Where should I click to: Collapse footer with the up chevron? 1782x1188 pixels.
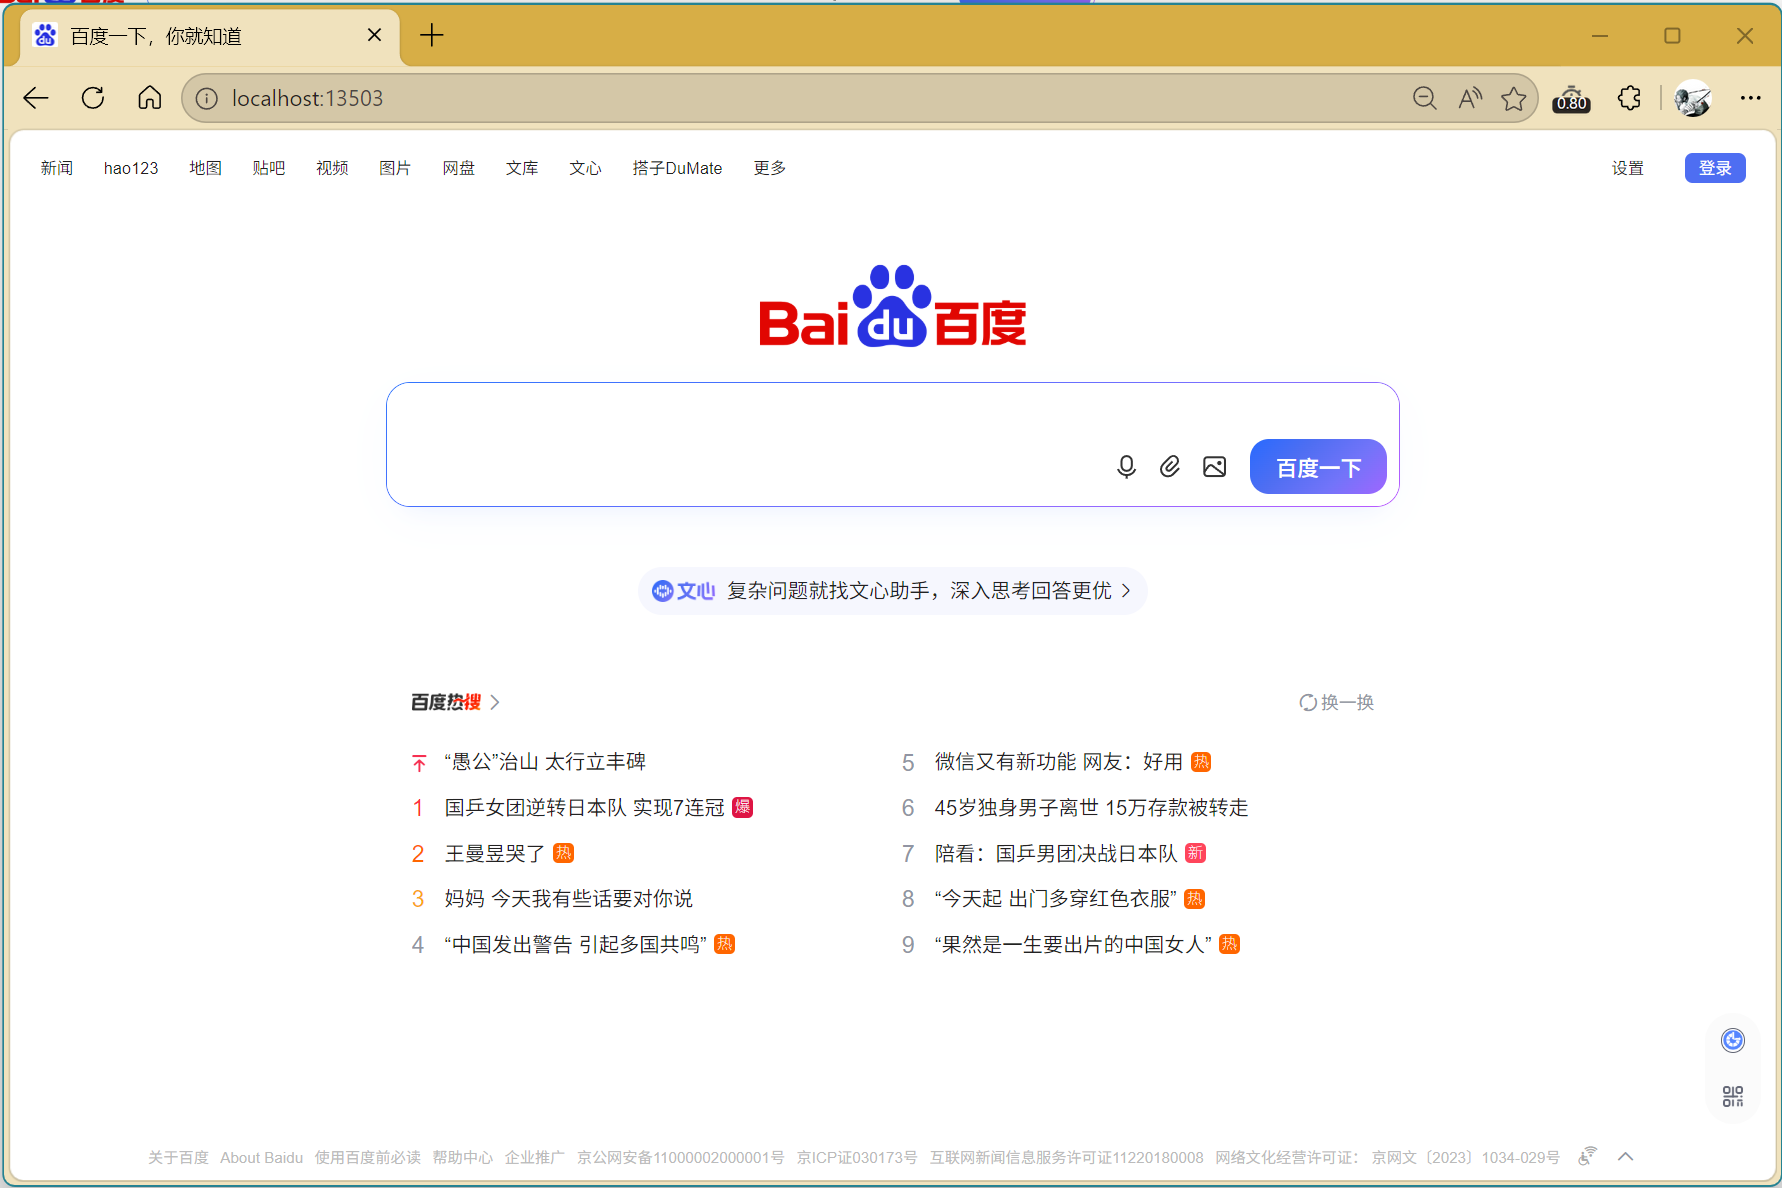[1626, 1156]
